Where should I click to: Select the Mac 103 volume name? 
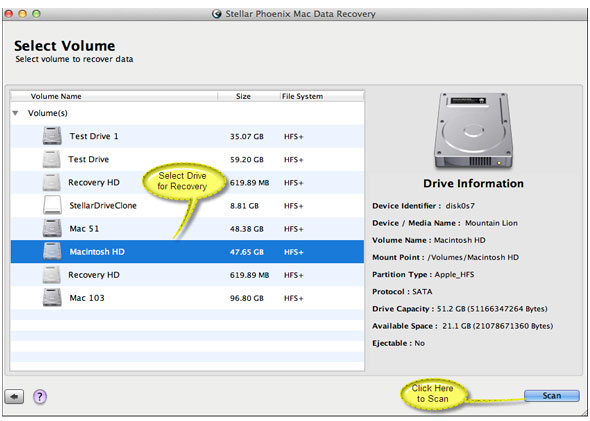click(87, 298)
